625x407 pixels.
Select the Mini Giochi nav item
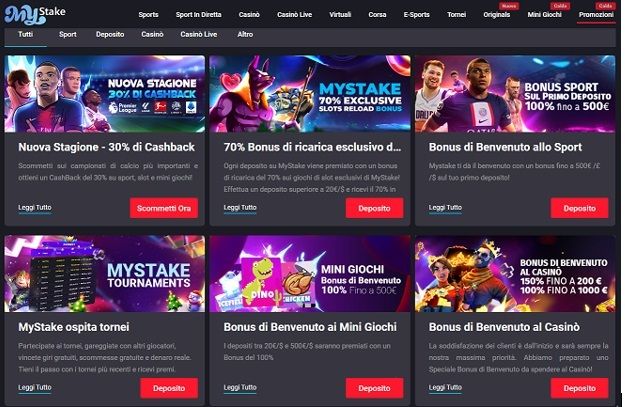[x=544, y=15]
